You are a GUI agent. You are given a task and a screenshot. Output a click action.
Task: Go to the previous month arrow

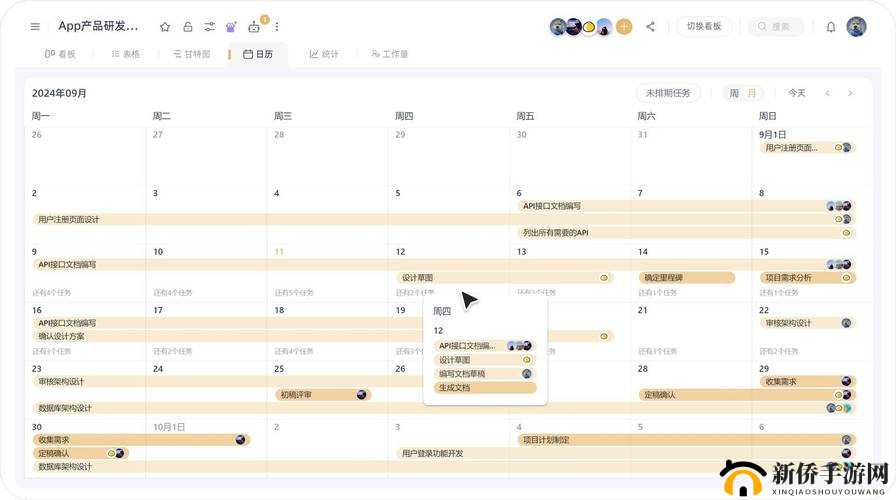coord(827,93)
